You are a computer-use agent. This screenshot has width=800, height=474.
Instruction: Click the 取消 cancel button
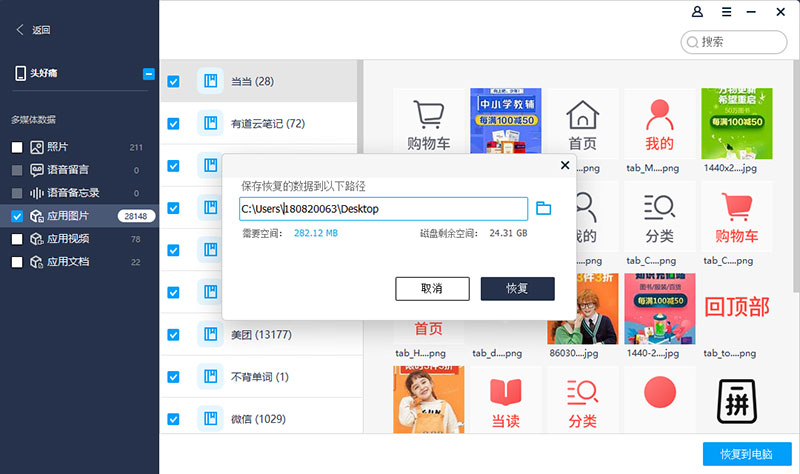coord(432,289)
